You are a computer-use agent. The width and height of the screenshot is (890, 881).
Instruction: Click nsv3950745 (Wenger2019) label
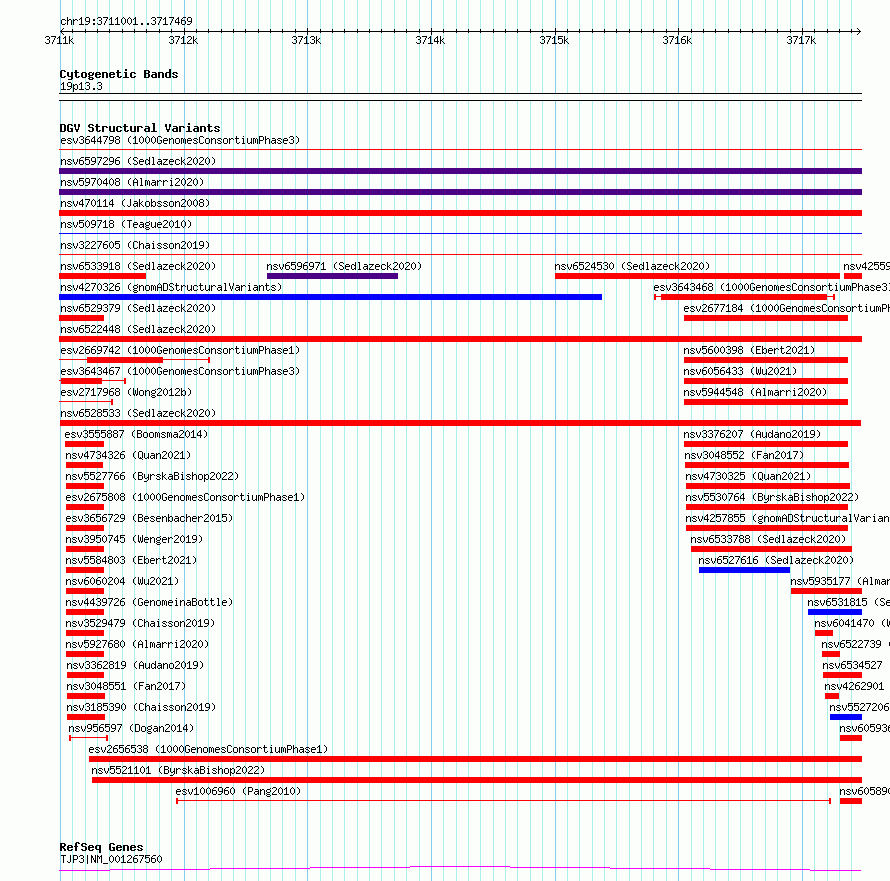pyautogui.click(x=134, y=539)
